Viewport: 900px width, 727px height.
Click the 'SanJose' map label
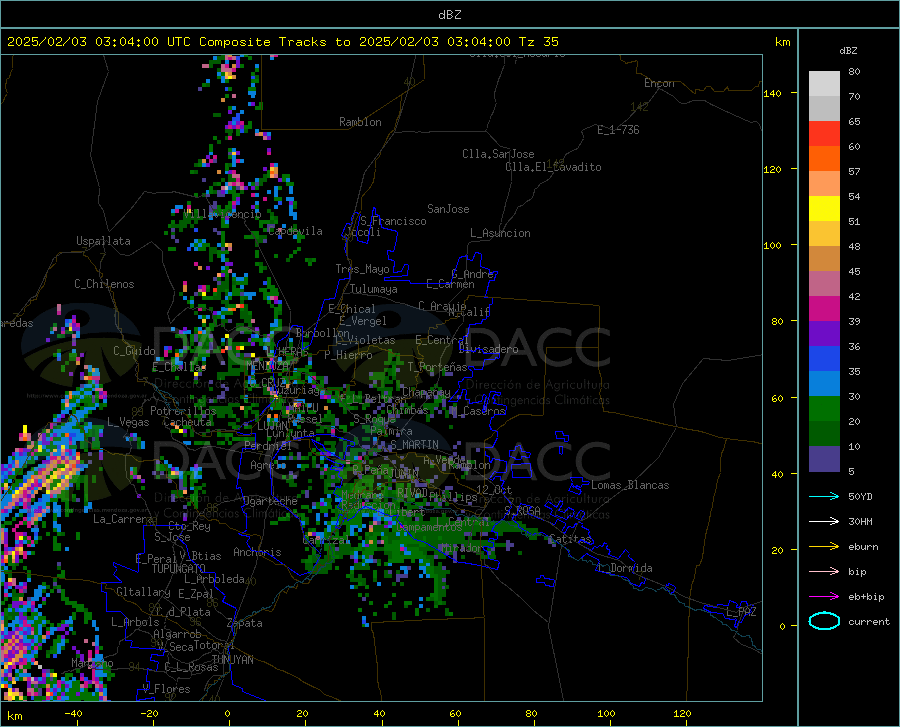pyautogui.click(x=448, y=209)
